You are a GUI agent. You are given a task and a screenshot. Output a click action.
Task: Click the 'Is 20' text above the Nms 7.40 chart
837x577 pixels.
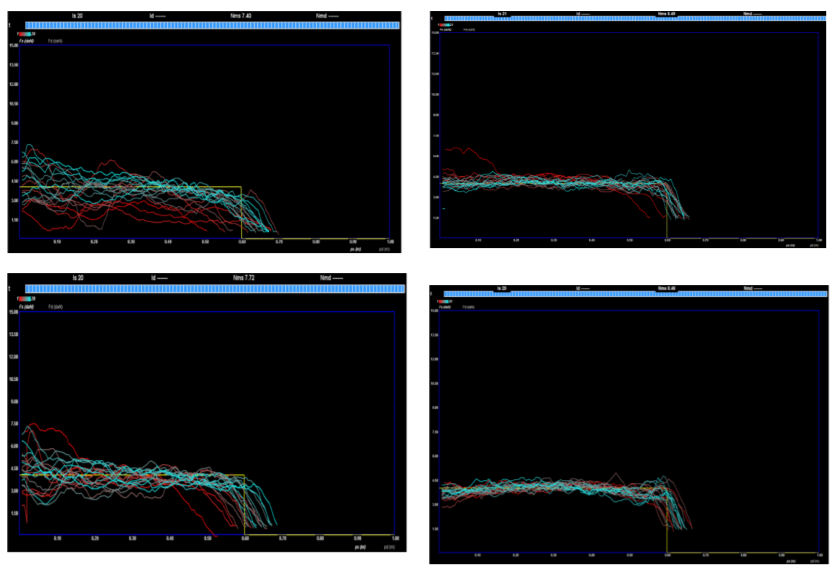77,16
